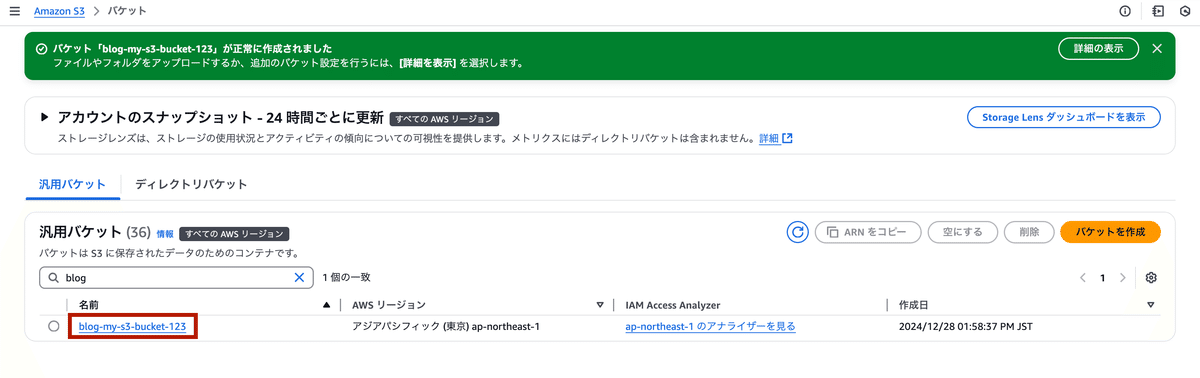The image size is (1200, 378).
Task: Go to previous page arrow
Action: point(1082,277)
